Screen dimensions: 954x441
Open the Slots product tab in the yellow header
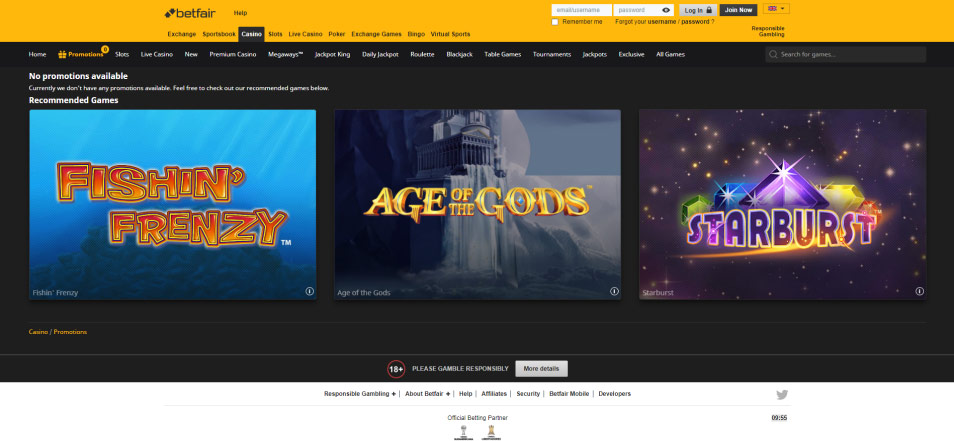276,34
